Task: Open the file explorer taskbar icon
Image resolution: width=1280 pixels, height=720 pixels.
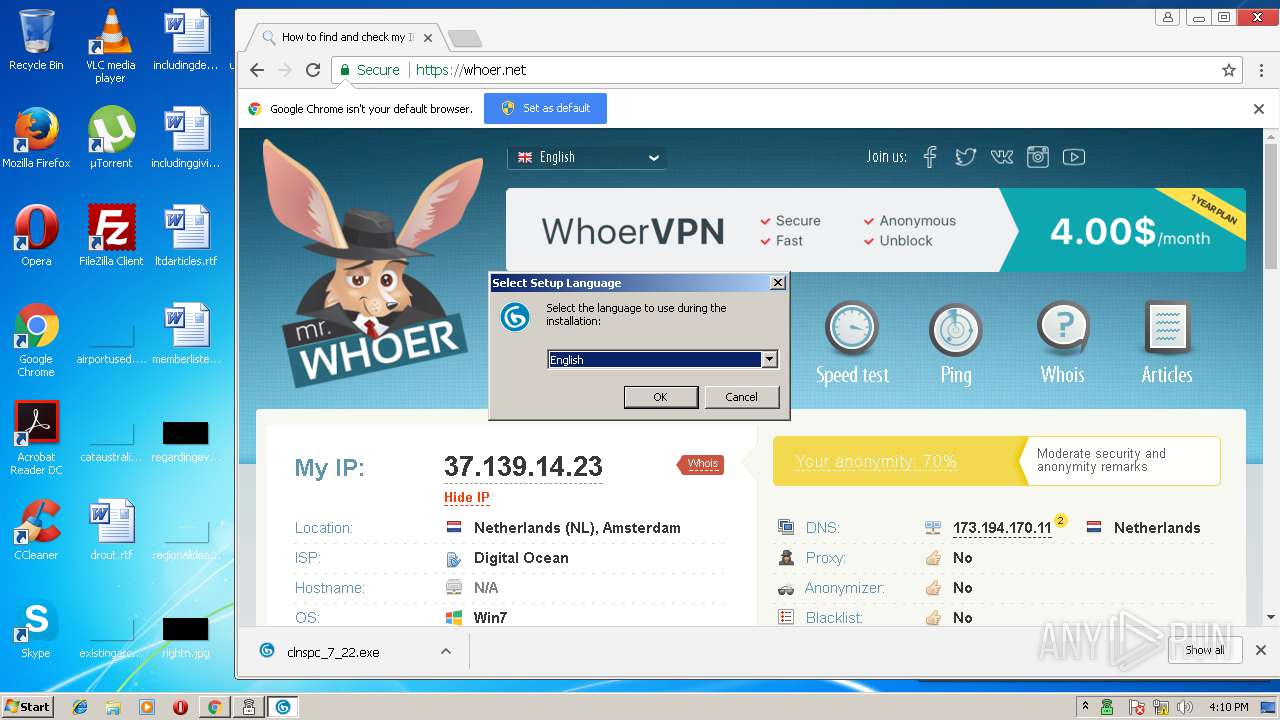Action: tap(113, 706)
